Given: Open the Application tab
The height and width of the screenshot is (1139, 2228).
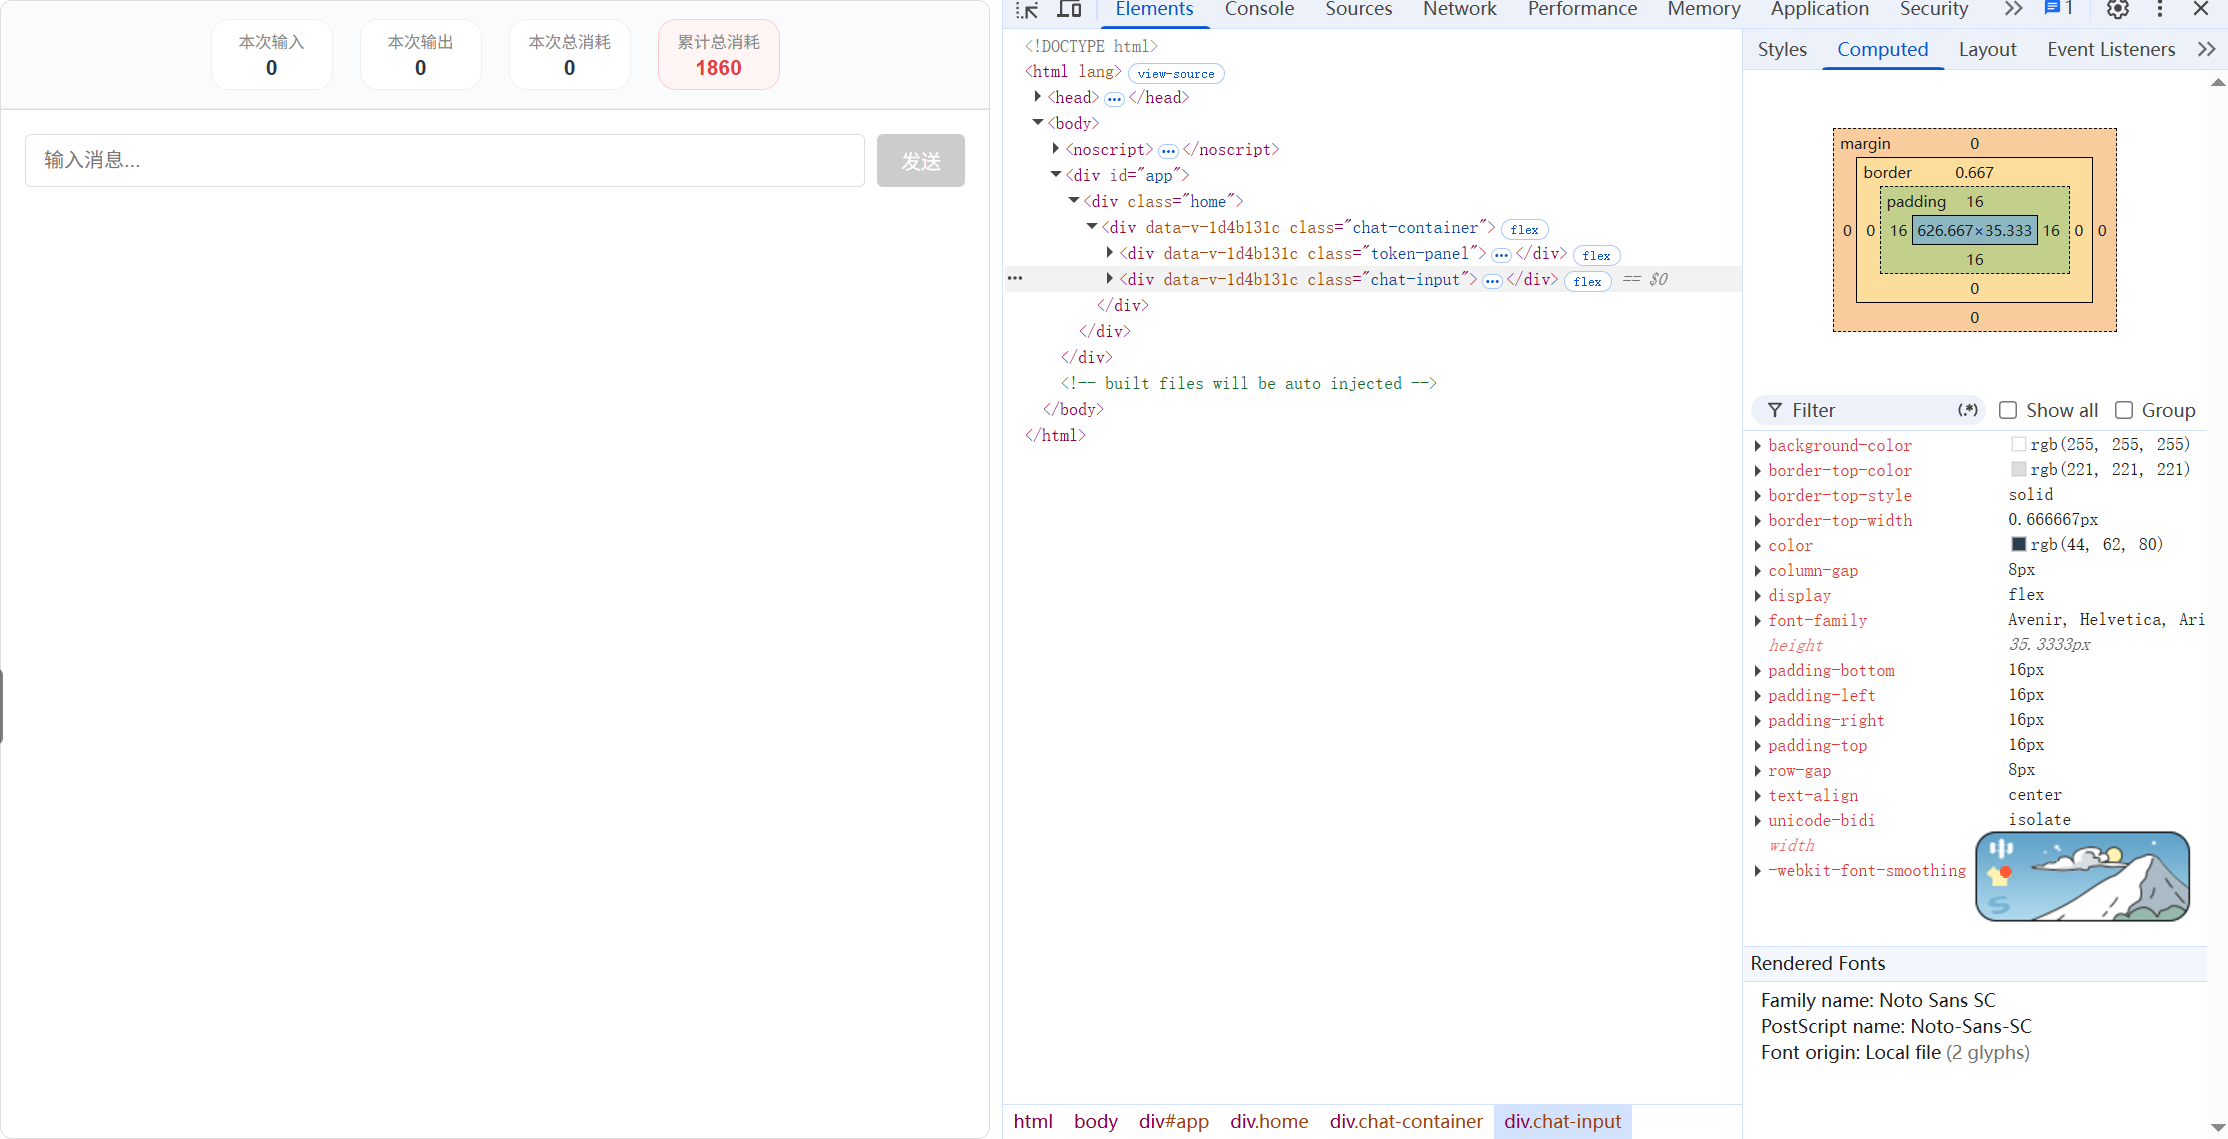Looking at the screenshot, I should [x=1819, y=10].
